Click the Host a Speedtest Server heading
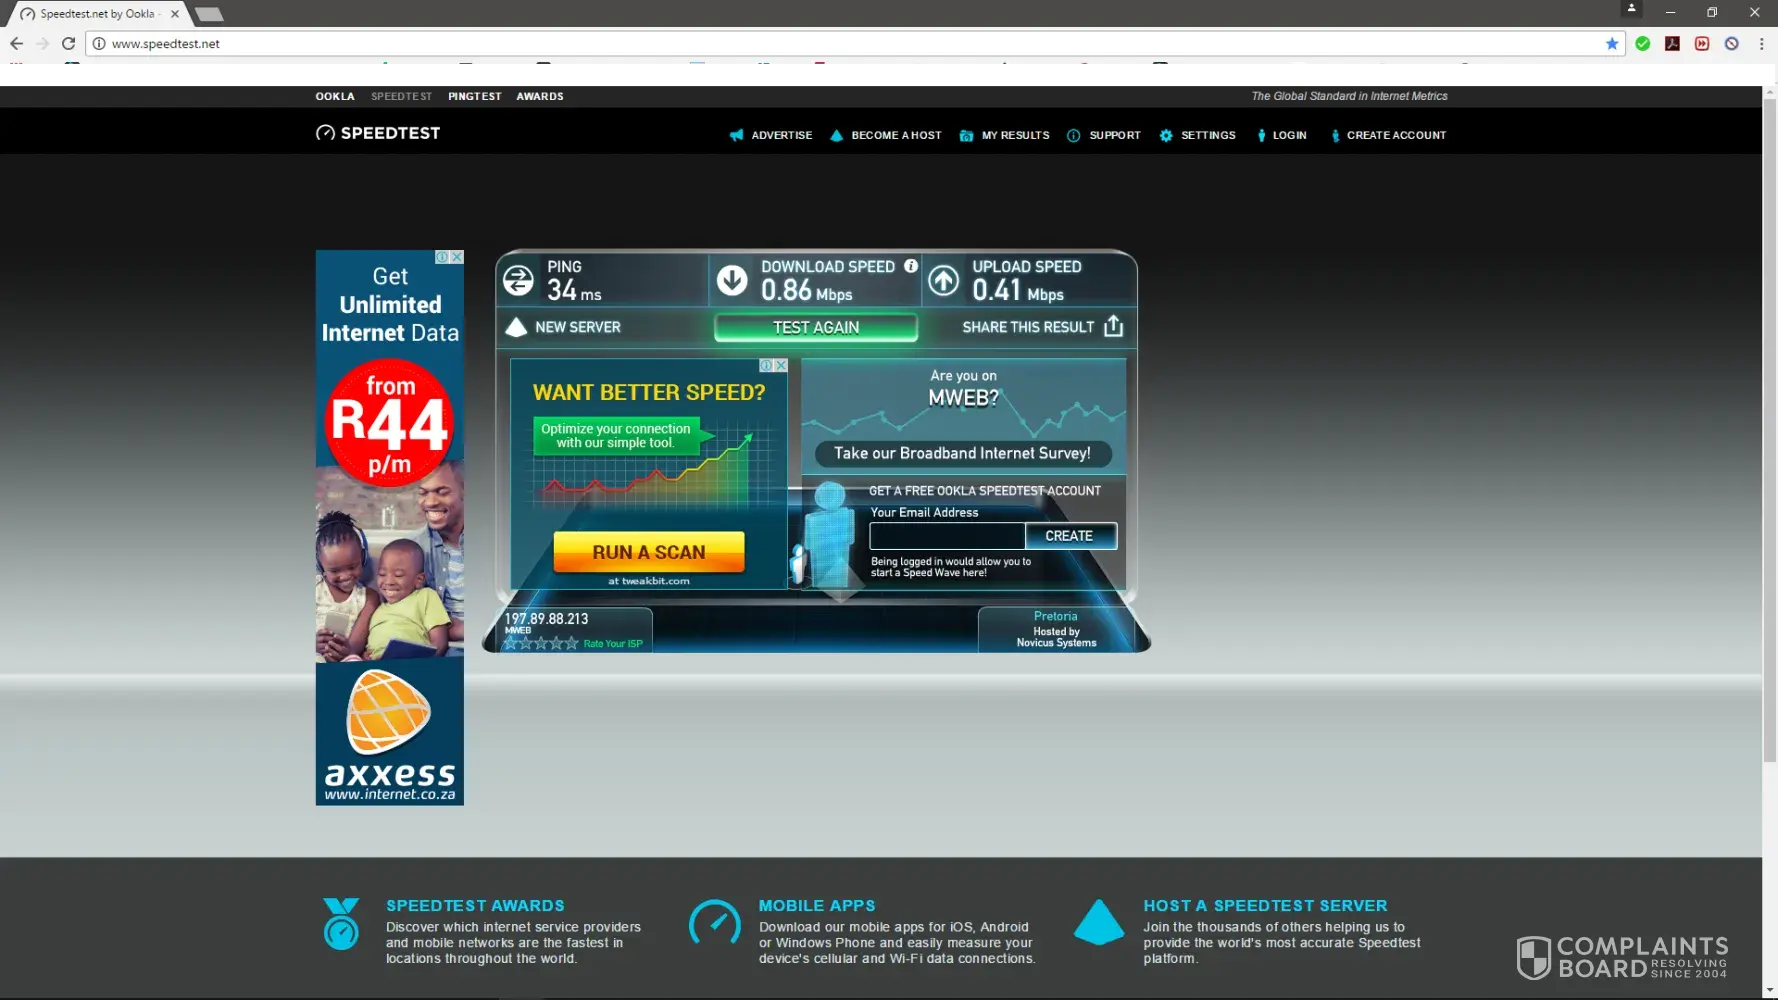Screen dimensions: 1778x1000 1265,906
